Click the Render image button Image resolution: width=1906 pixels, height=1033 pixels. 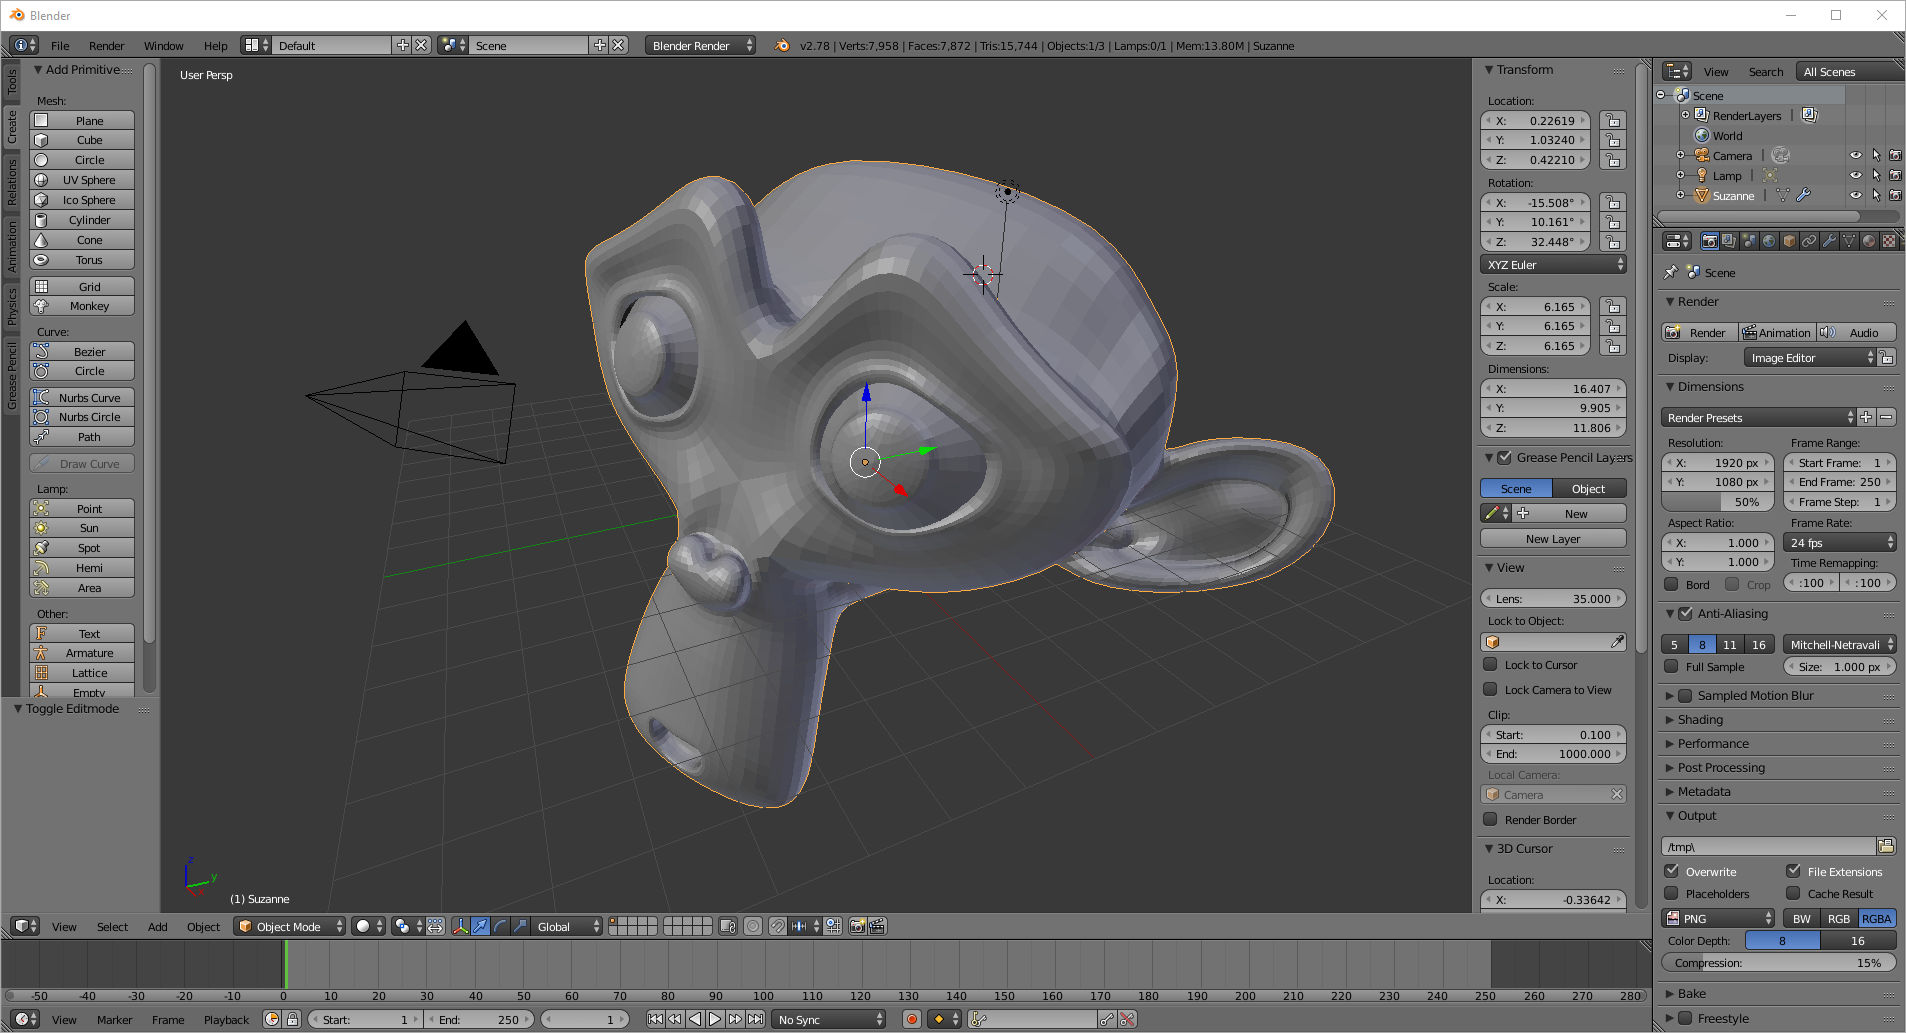pos(1698,333)
